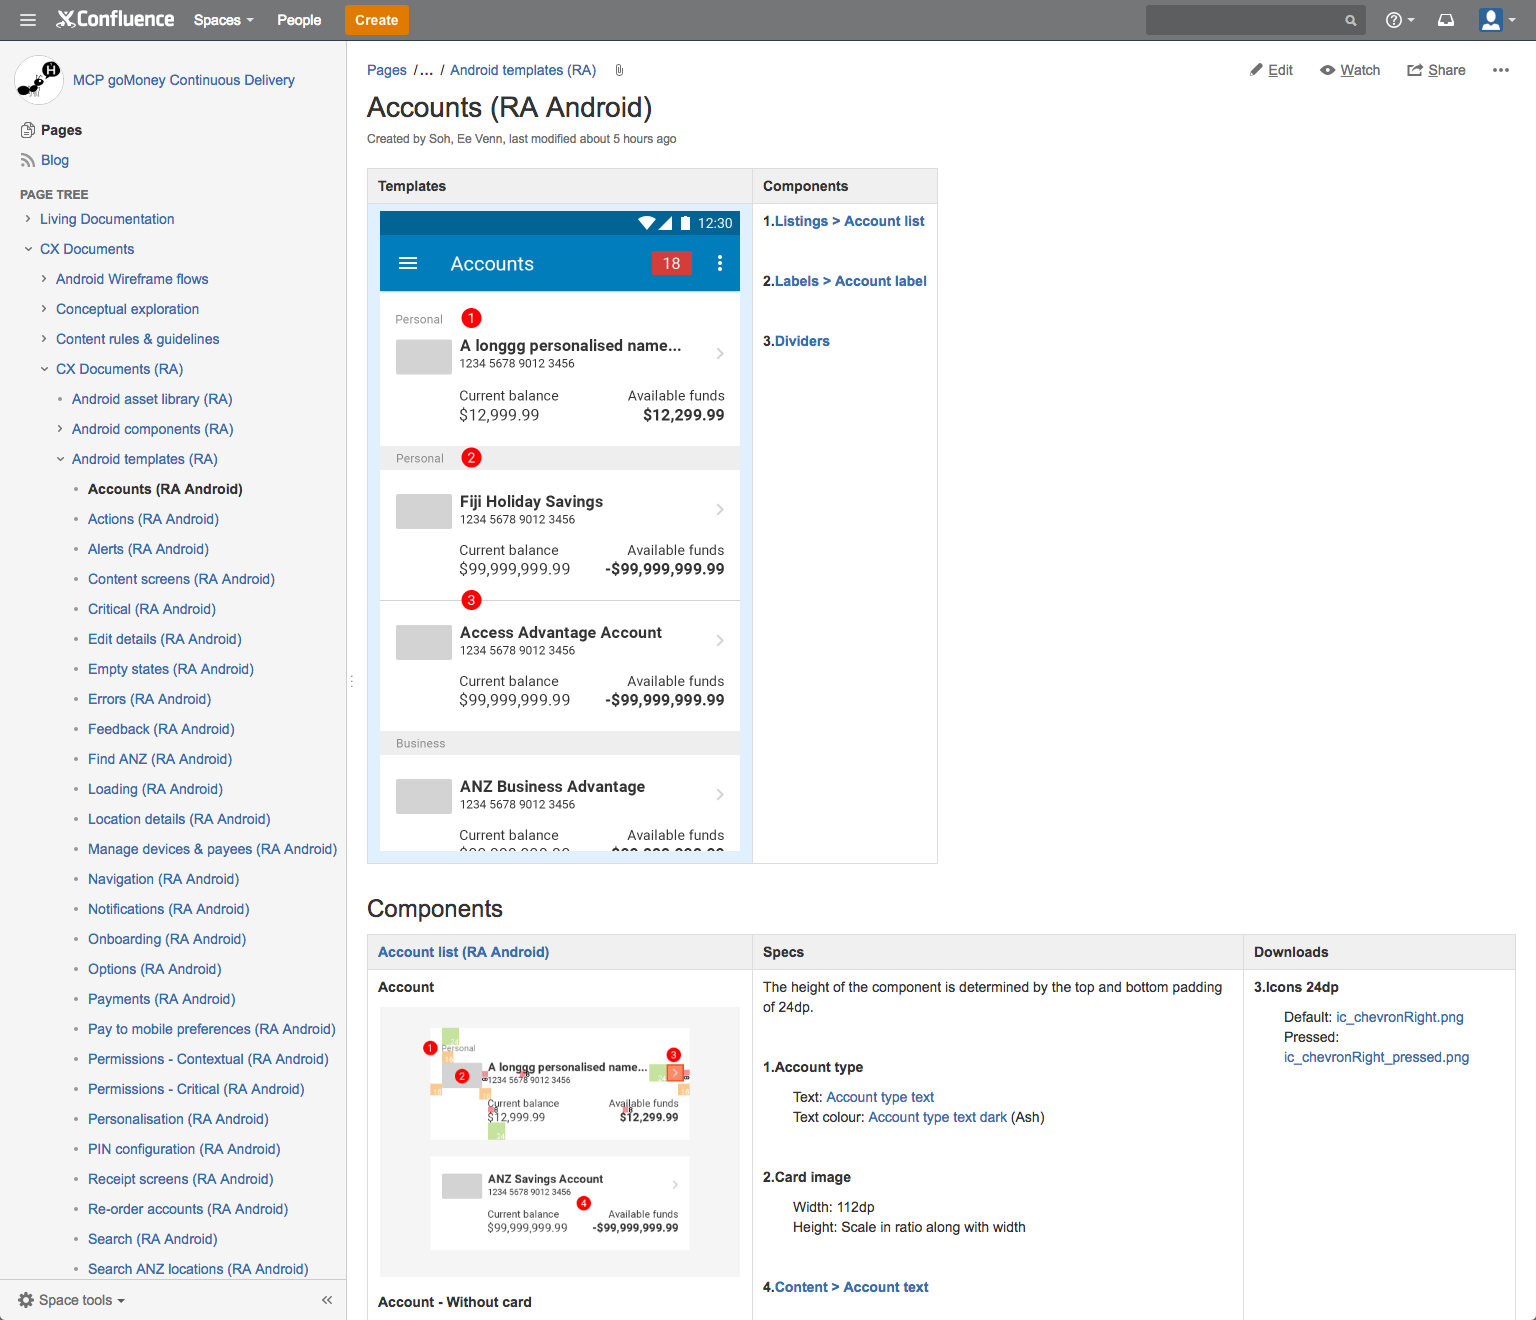Click the attachments paperclip icon
Viewport: 1536px width, 1320px height.
[x=619, y=70]
